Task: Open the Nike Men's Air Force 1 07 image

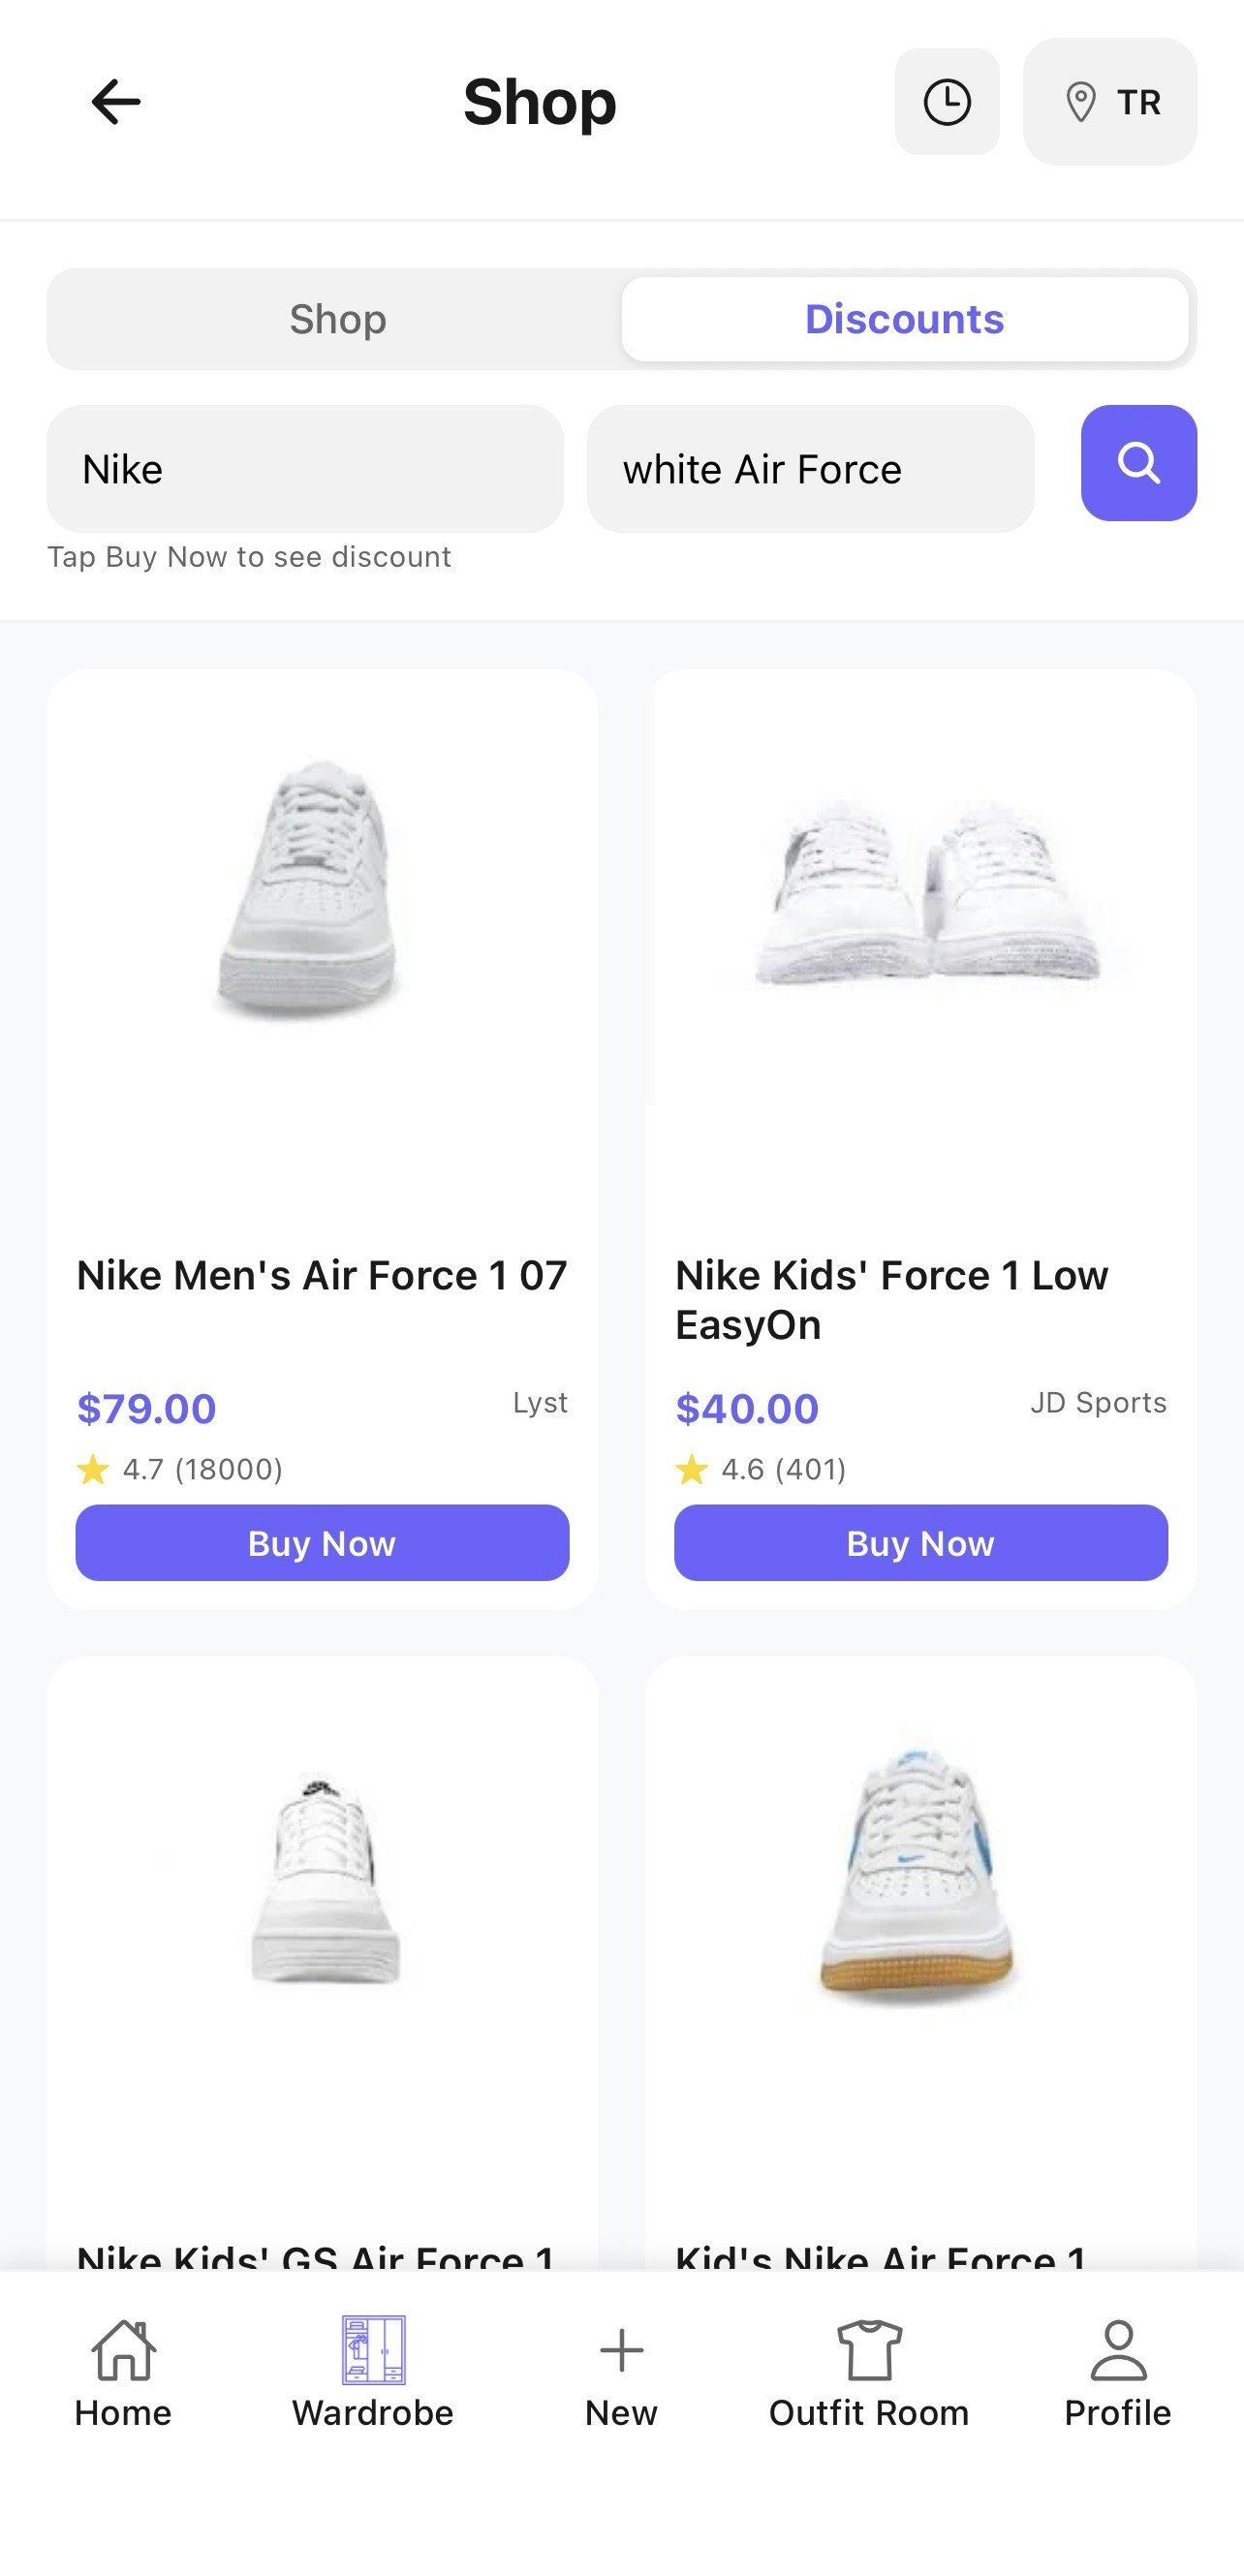Action: coord(310,890)
